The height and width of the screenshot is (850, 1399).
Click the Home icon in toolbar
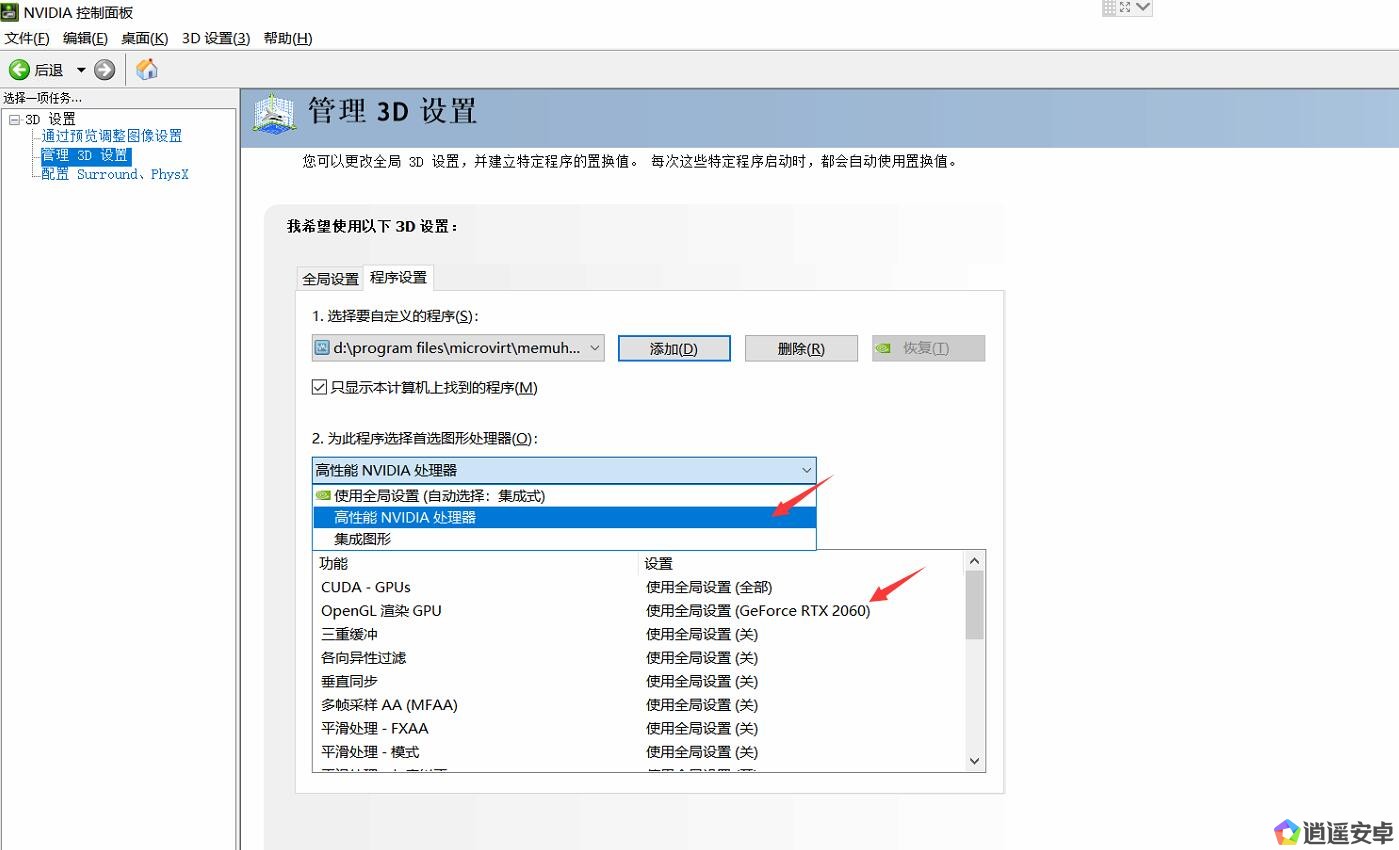(x=147, y=69)
